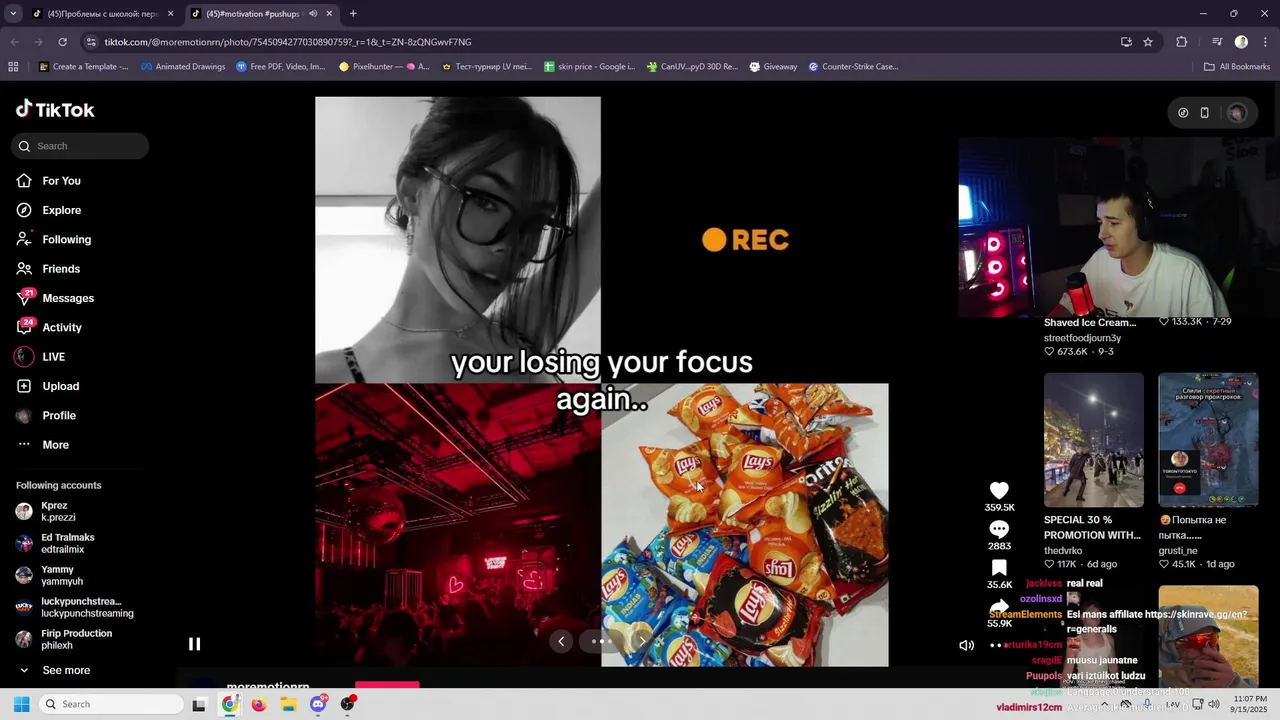The image size is (1280, 720).
Task: Open the Windows Start menu
Action: [x=21, y=704]
